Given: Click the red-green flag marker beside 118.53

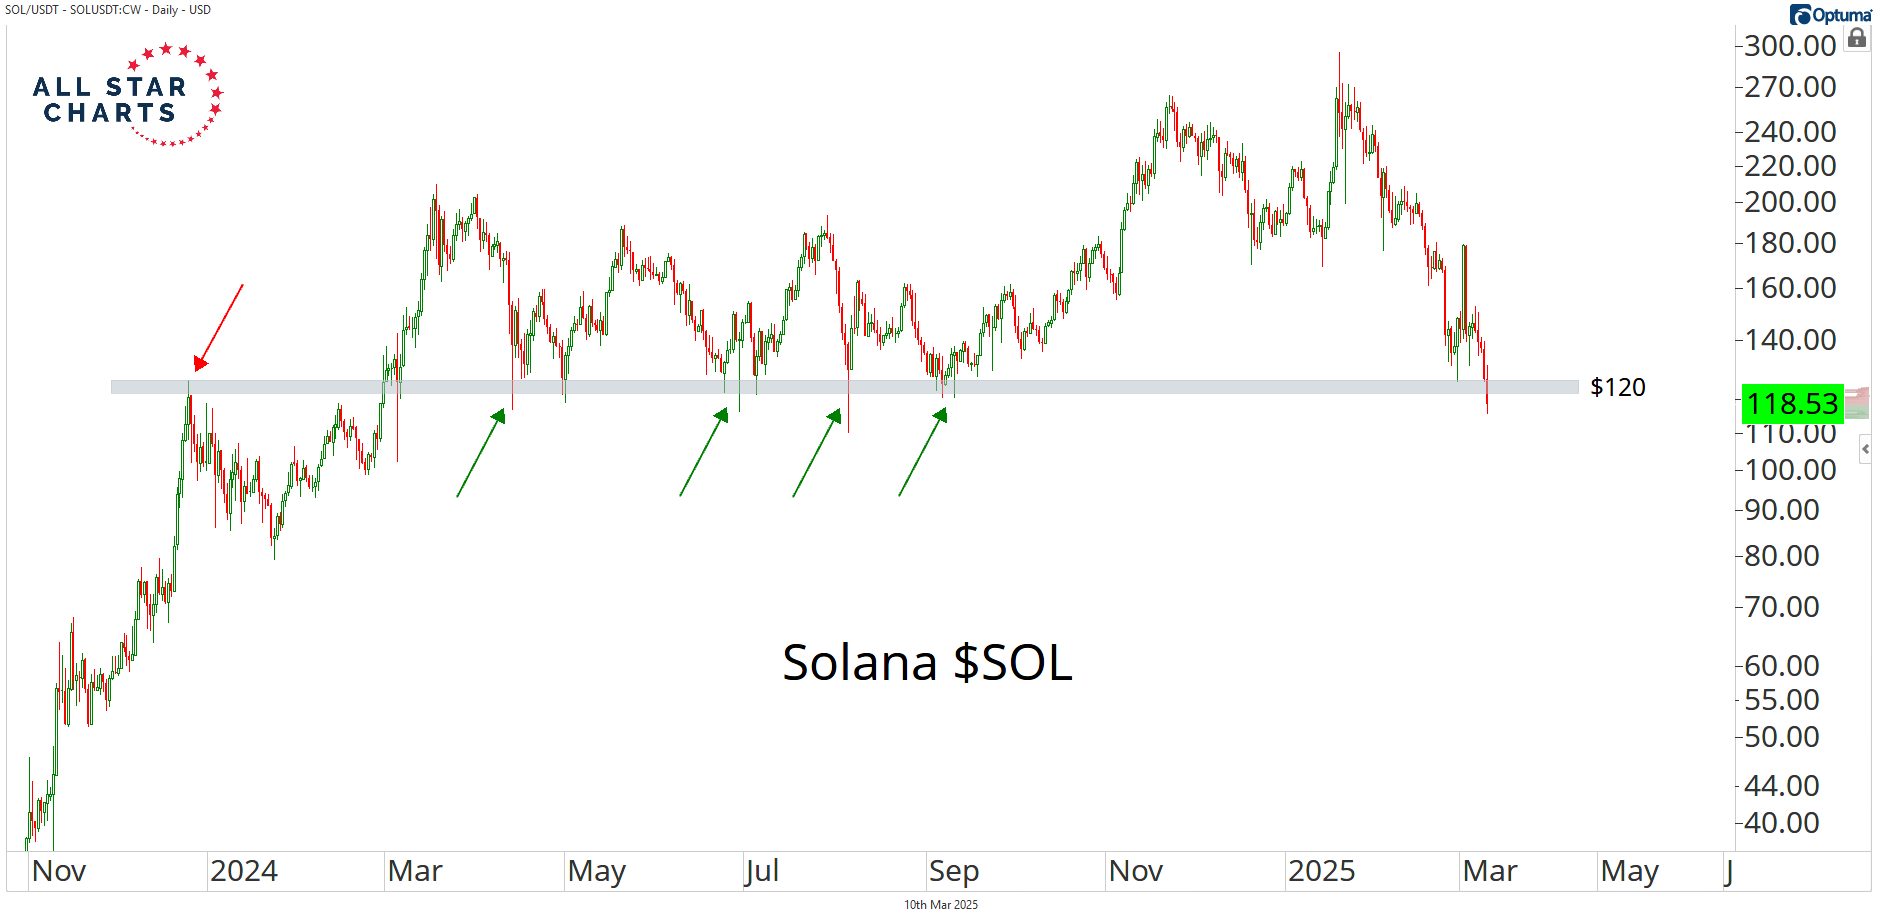Looking at the screenshot, I should (1857, 403).
